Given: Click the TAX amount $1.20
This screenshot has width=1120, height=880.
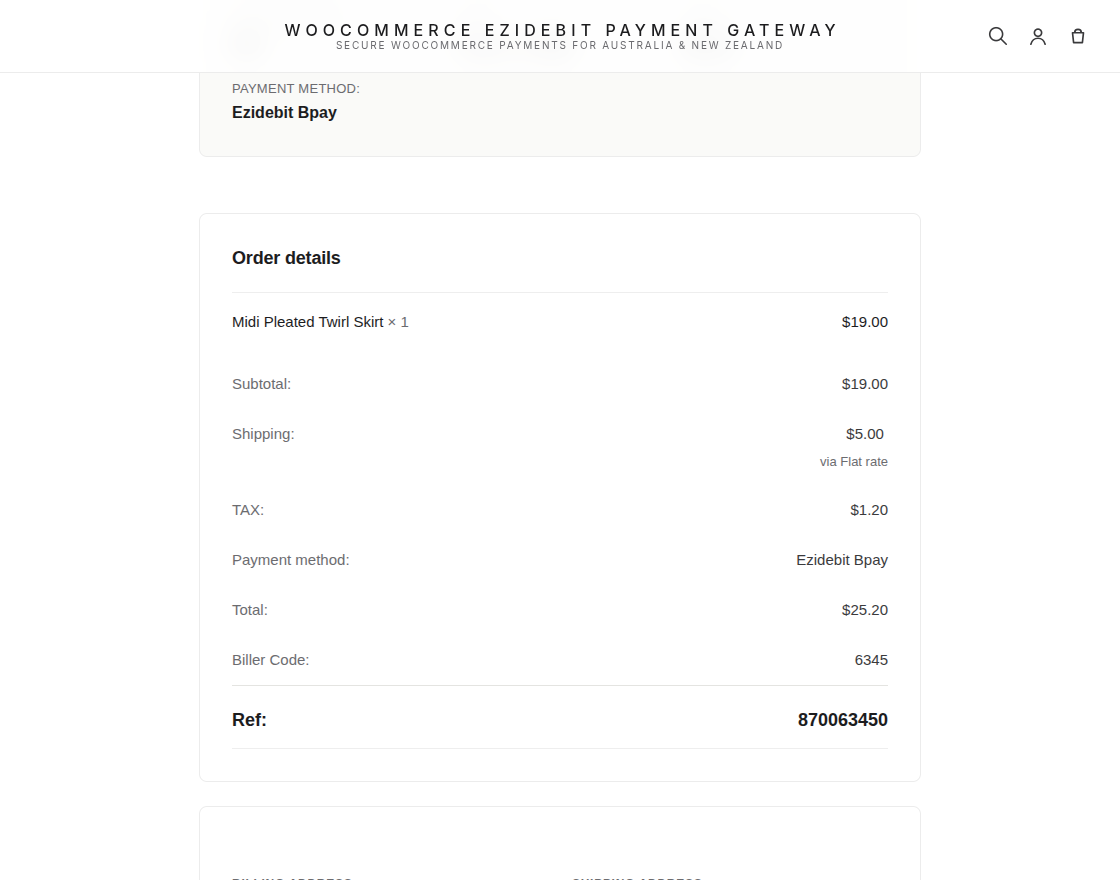Looking at the screenshot, I should pyautogui.click(x=869, y=510).
